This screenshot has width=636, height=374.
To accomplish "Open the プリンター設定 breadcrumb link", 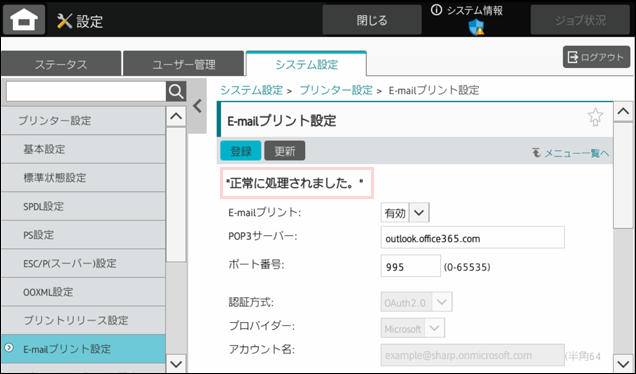I will coord(336,90).
